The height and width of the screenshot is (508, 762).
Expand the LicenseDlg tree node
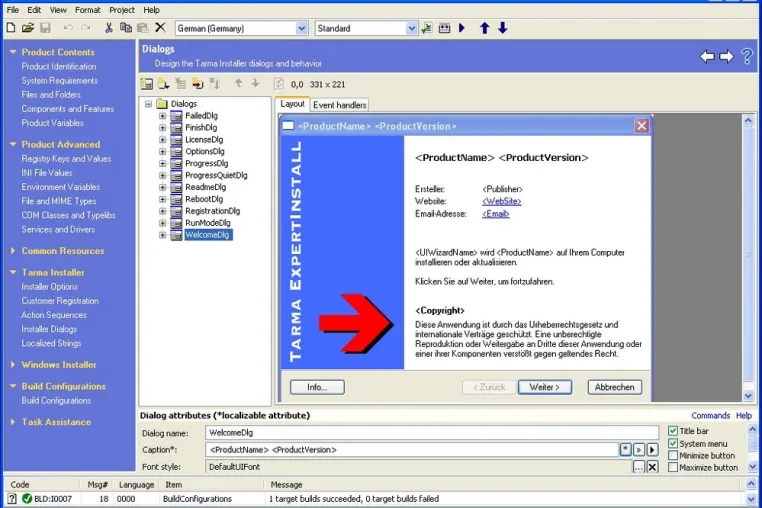163,140
